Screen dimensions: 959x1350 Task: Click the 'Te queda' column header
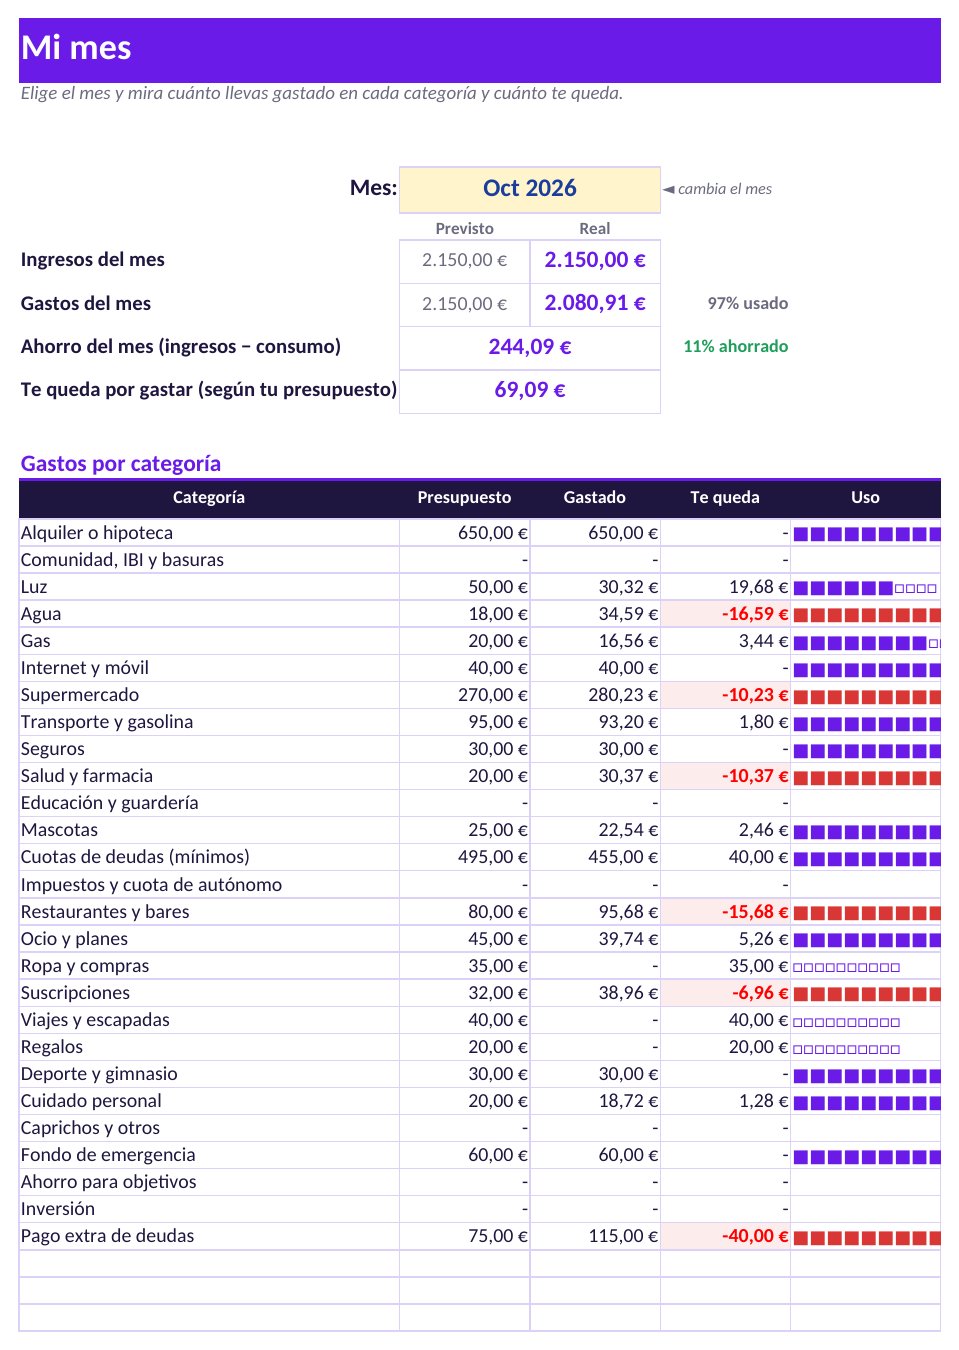pyautogui.click(x=725, y=497)
